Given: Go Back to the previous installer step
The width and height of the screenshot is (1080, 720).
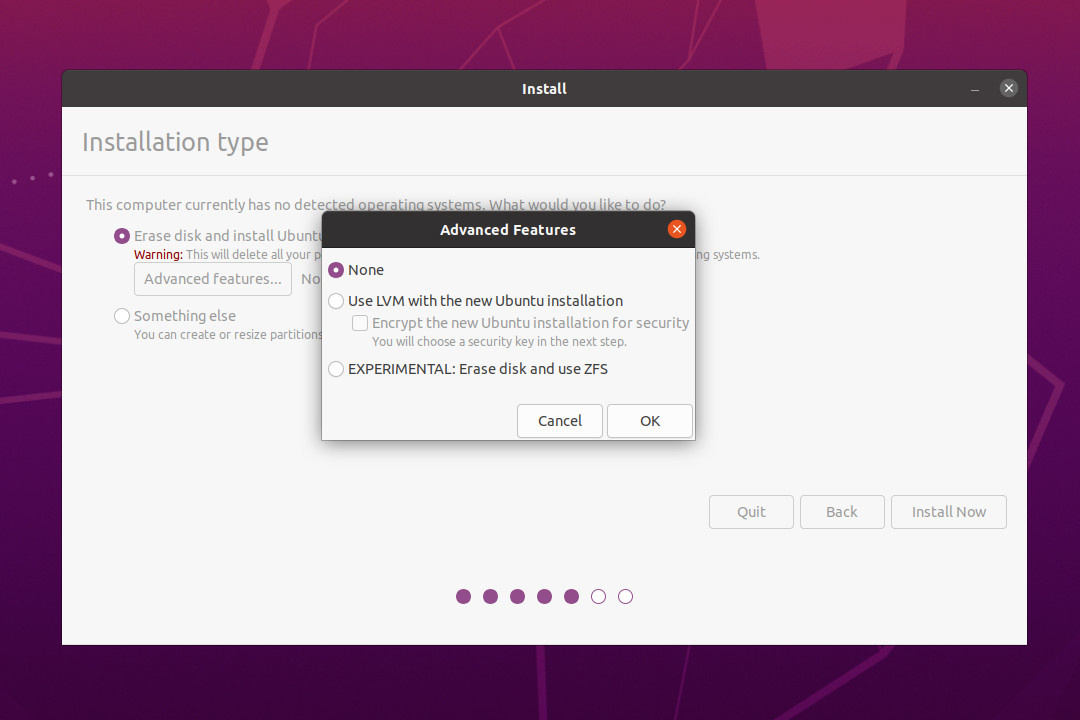Looking at the screenshot, I should [x=842, y=512].
